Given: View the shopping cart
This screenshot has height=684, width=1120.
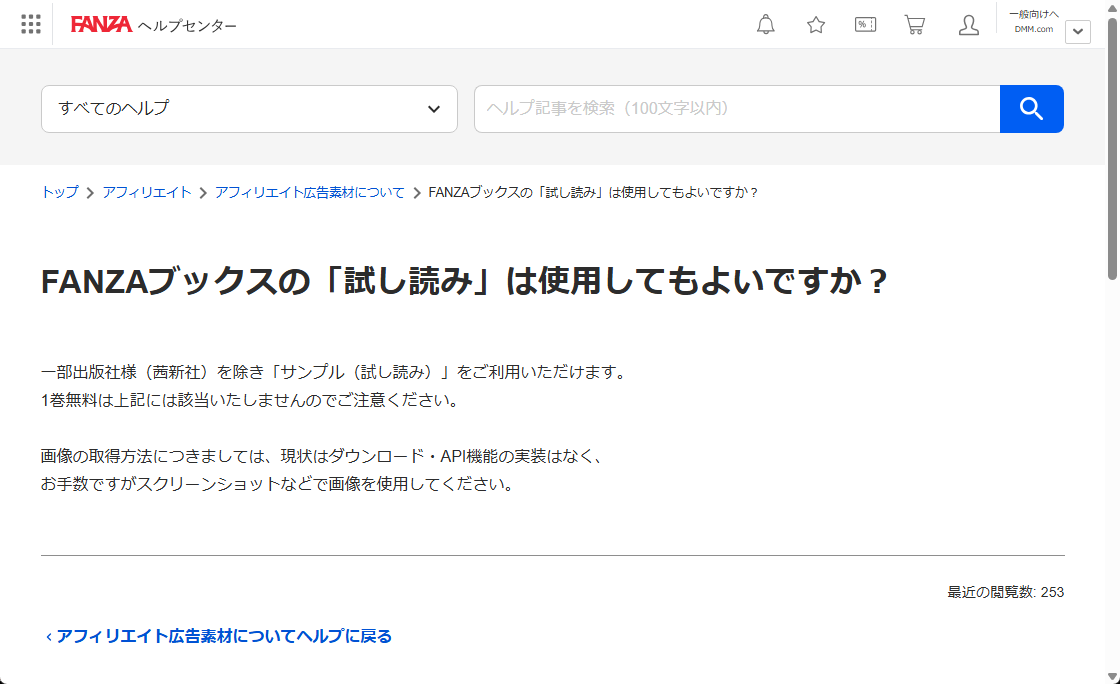Looking at the screenshot, I should point(914,25).
